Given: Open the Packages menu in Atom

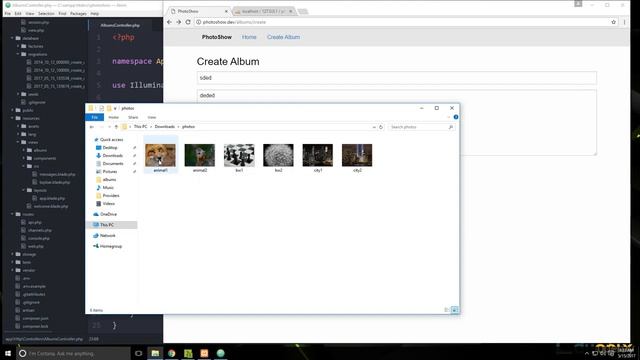Looking at the screenshot, I should (78, 13).
